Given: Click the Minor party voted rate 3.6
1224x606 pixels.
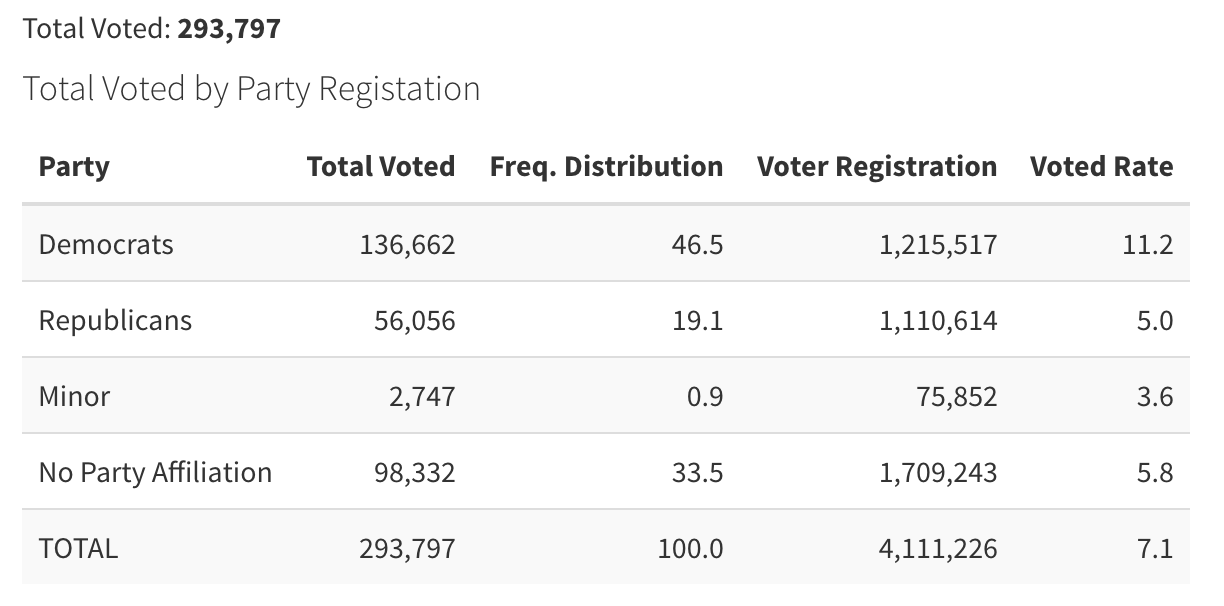Looking at the screenshot, I should [1153, 396].
